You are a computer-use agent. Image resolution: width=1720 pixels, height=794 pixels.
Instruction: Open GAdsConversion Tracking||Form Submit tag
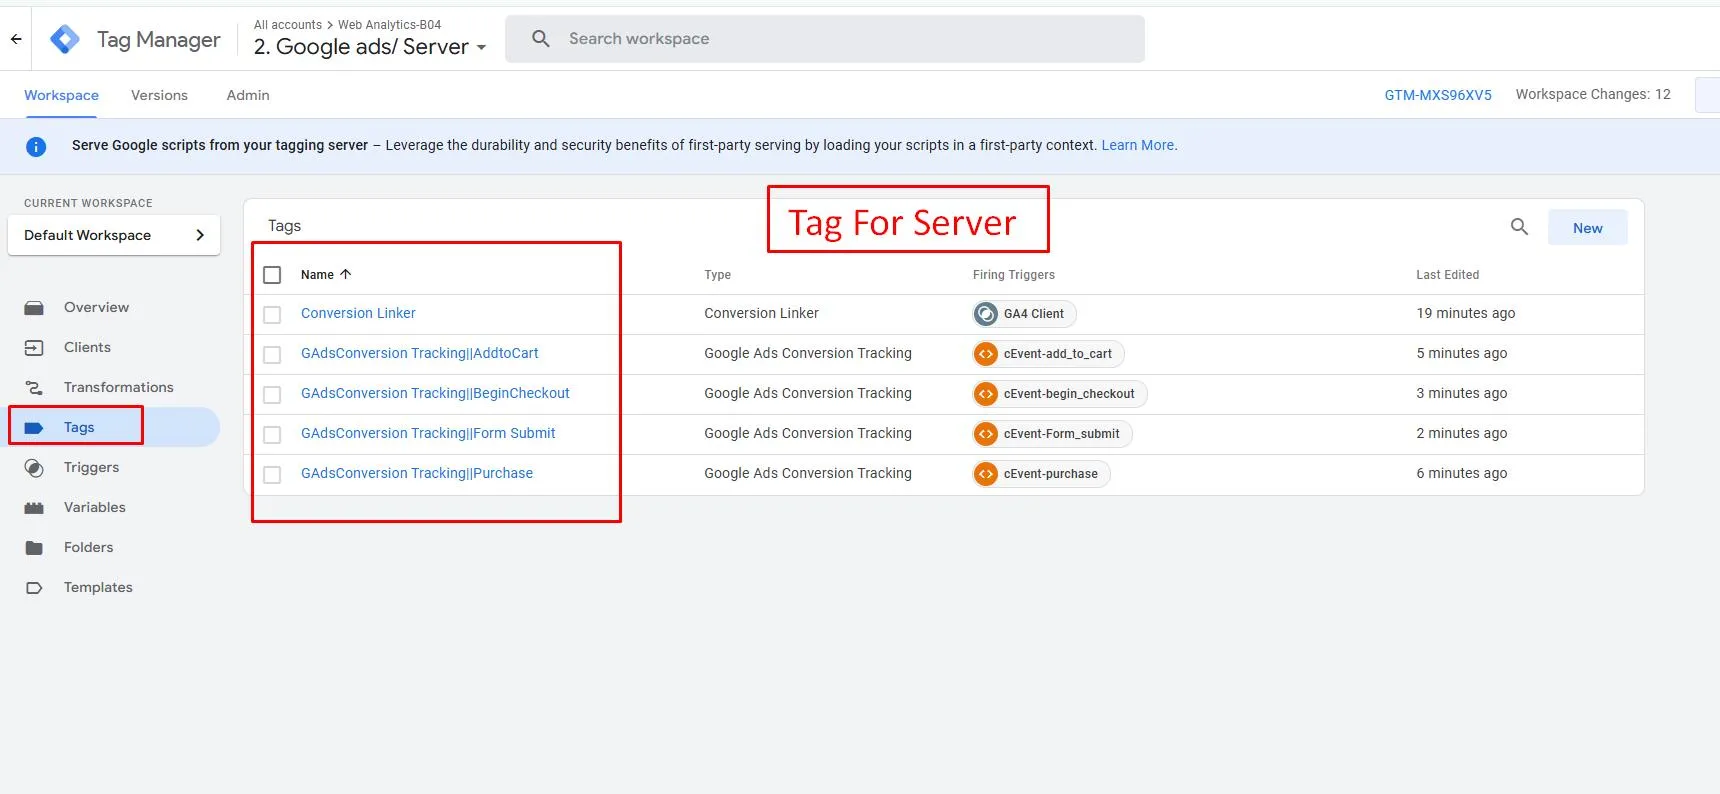(428, 433)
